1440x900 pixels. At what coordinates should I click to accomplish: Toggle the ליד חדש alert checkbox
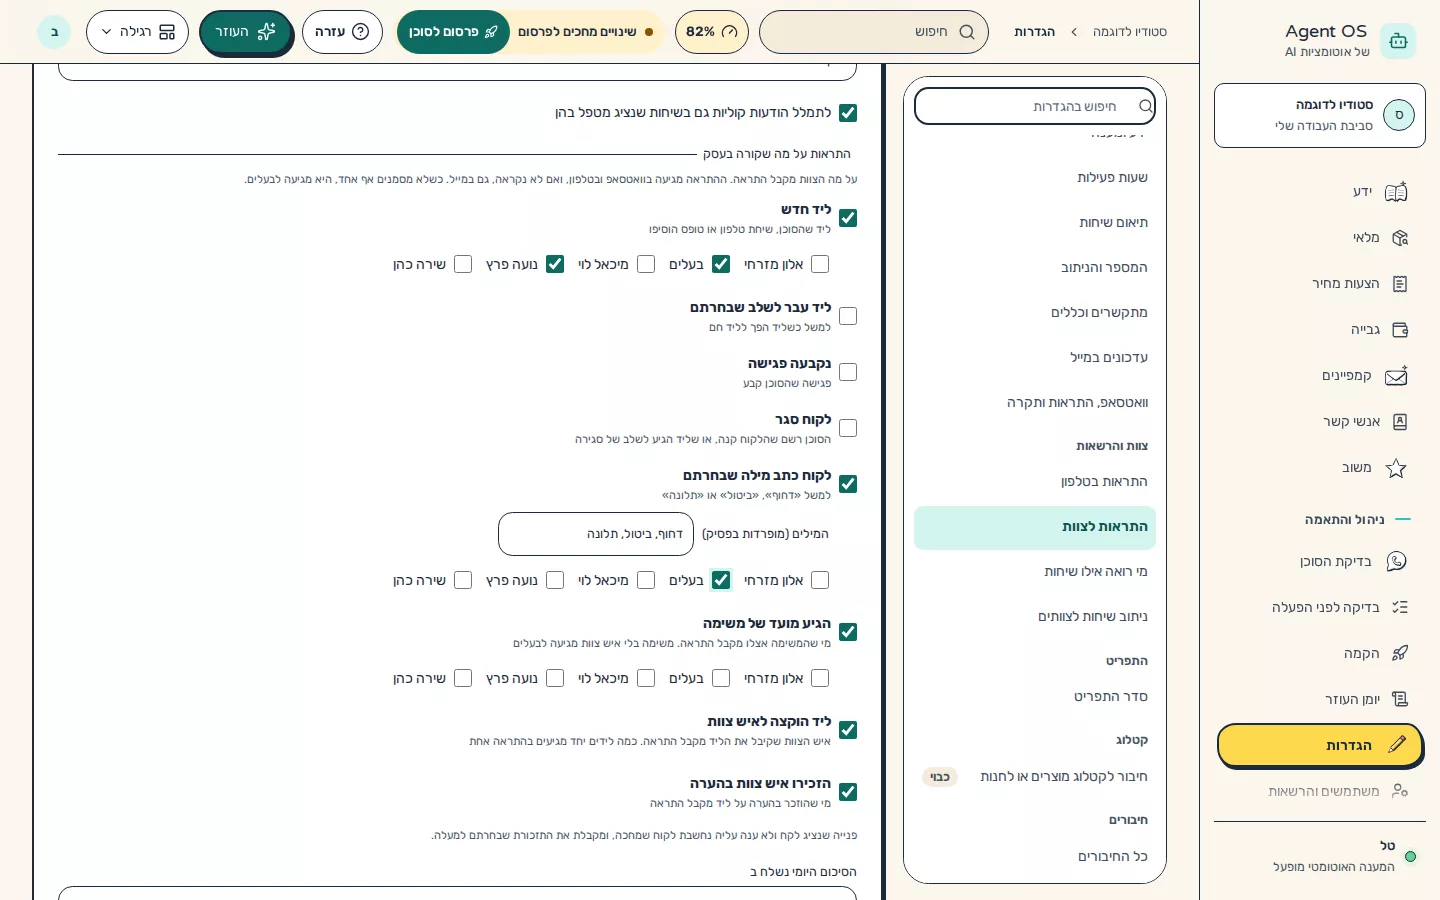848,218
